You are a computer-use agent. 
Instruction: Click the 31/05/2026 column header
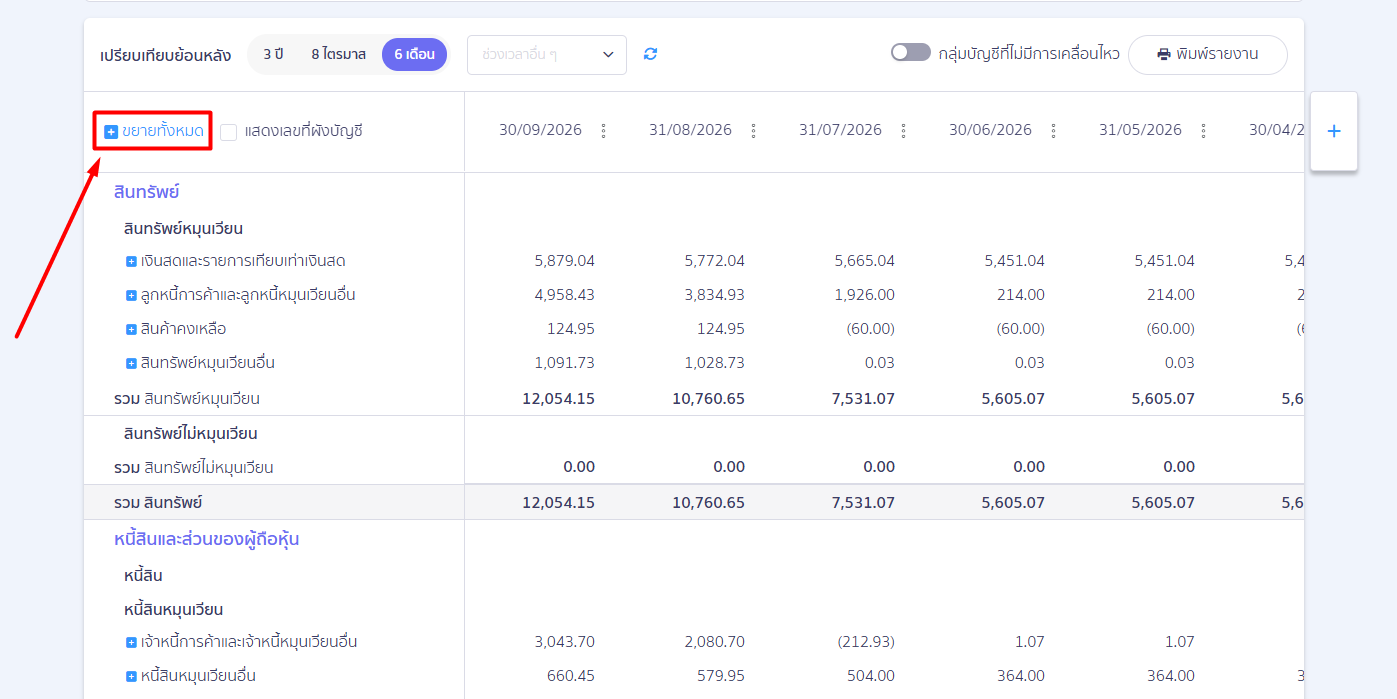[1140, 131]
